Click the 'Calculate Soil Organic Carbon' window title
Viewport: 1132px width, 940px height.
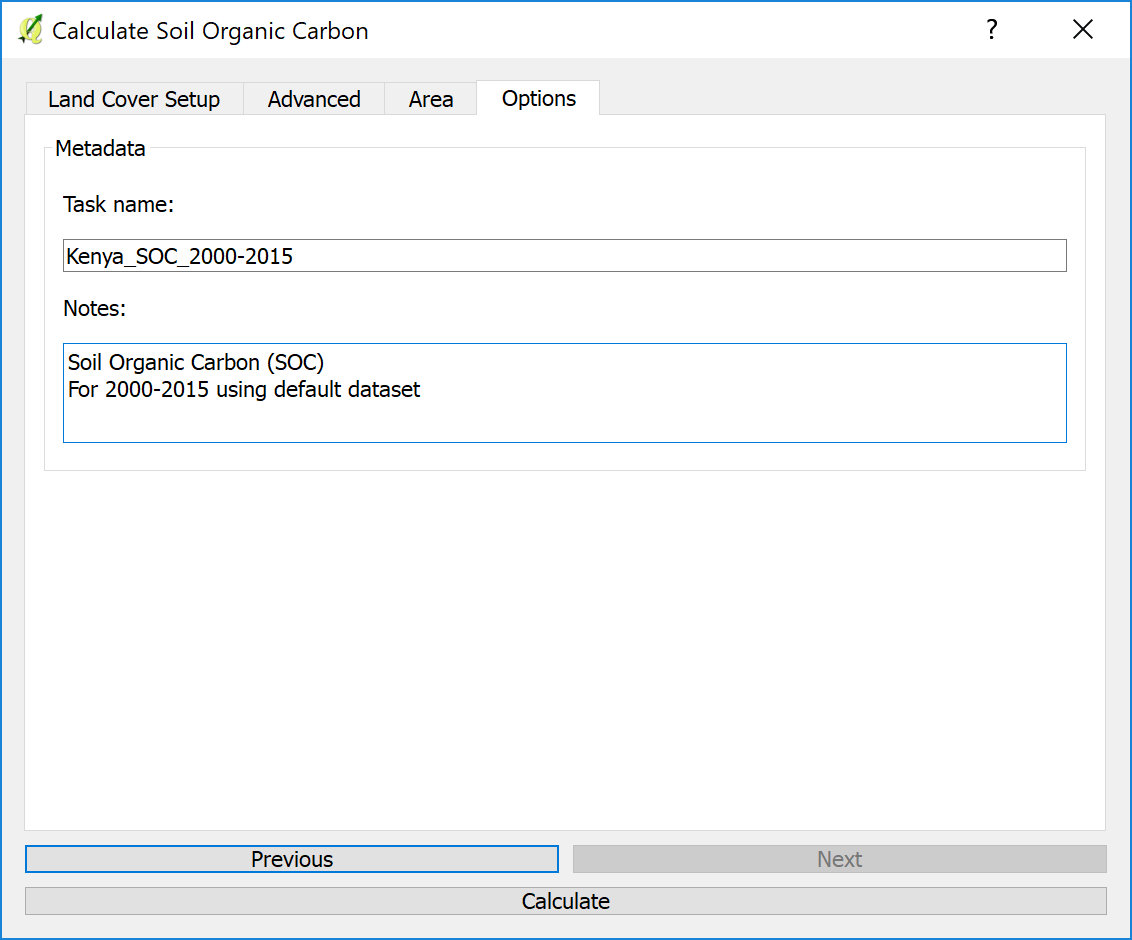(x=210, y=31)
